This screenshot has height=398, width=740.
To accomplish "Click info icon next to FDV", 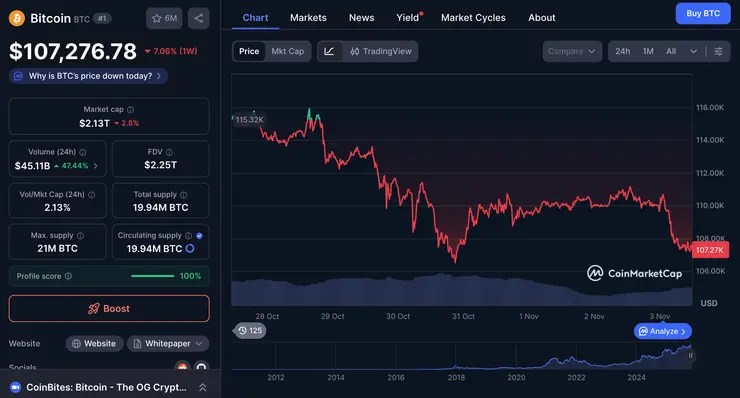I will pos(169,152).
